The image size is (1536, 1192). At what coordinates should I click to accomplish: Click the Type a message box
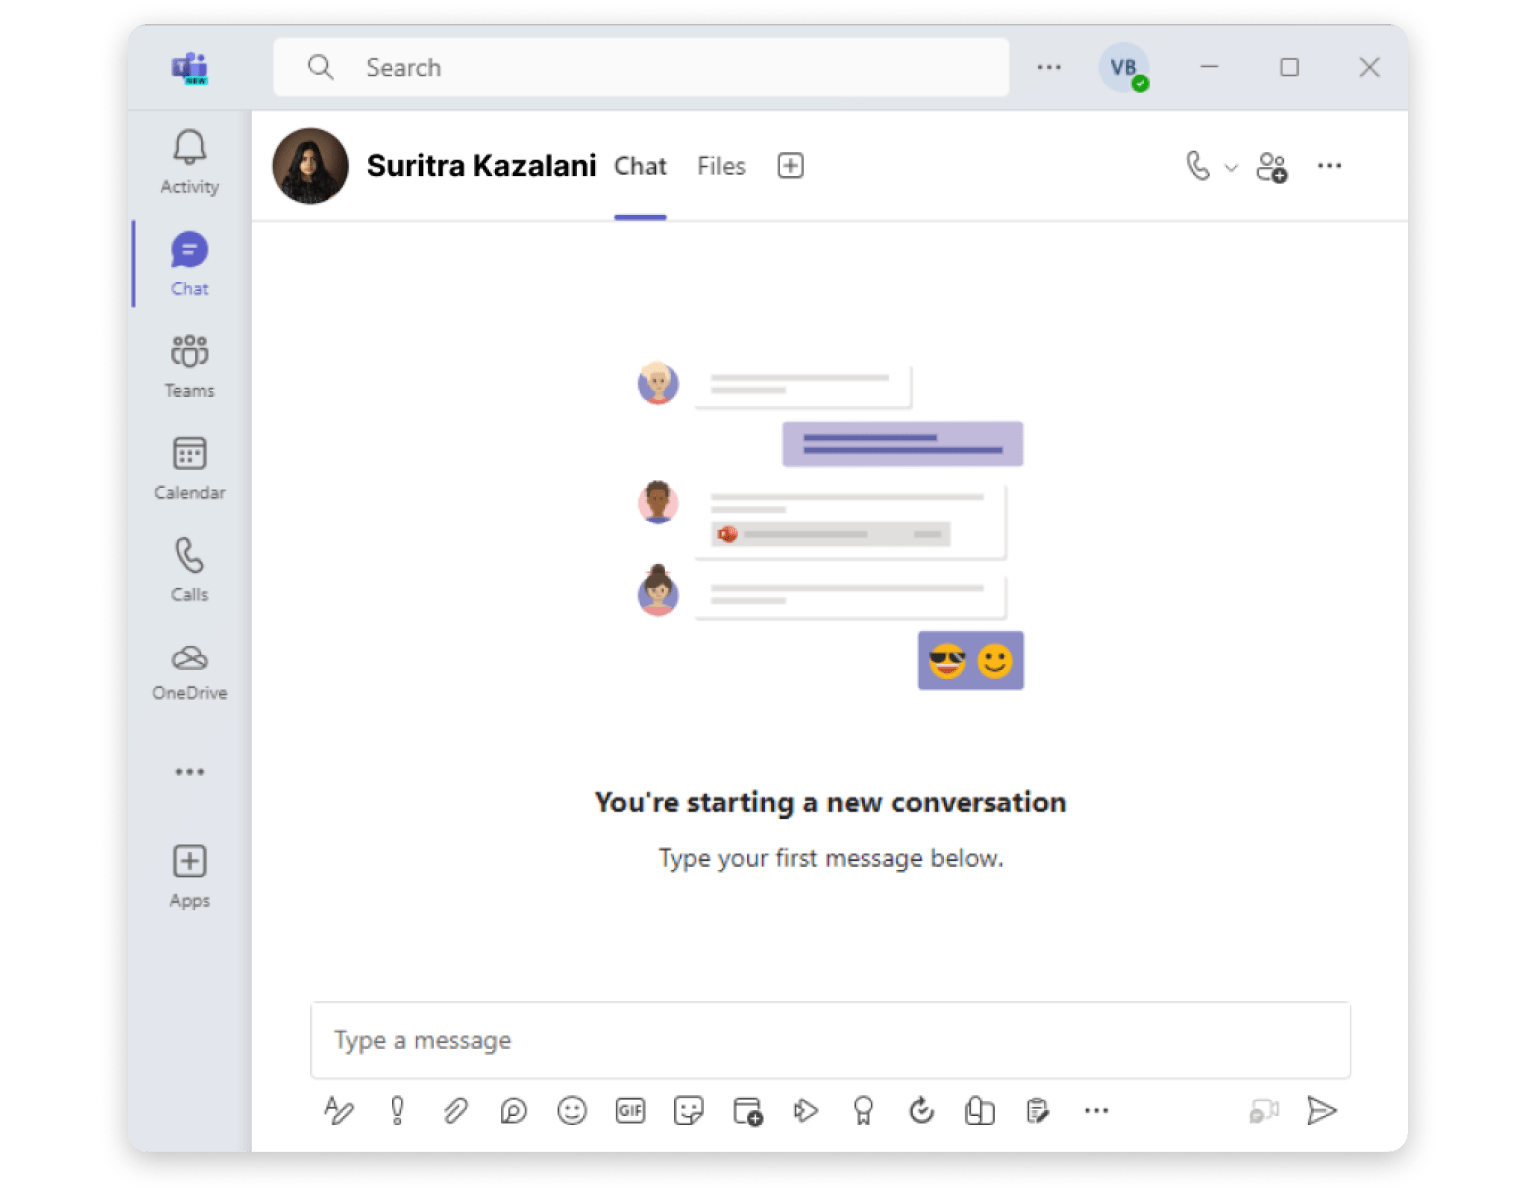pos(830,1041)
